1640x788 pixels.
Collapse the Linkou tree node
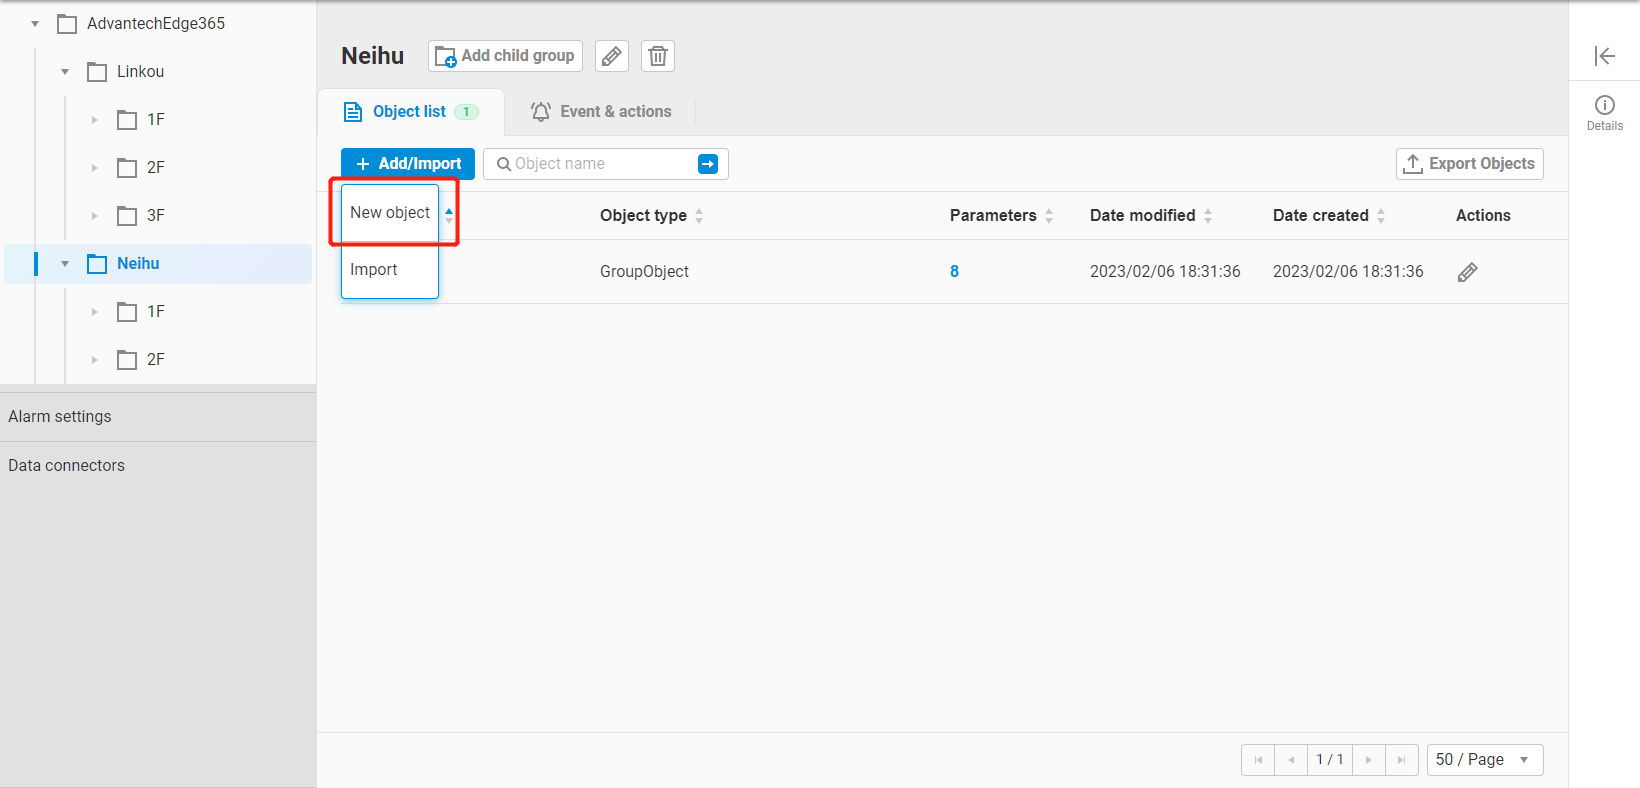point(65,72)
